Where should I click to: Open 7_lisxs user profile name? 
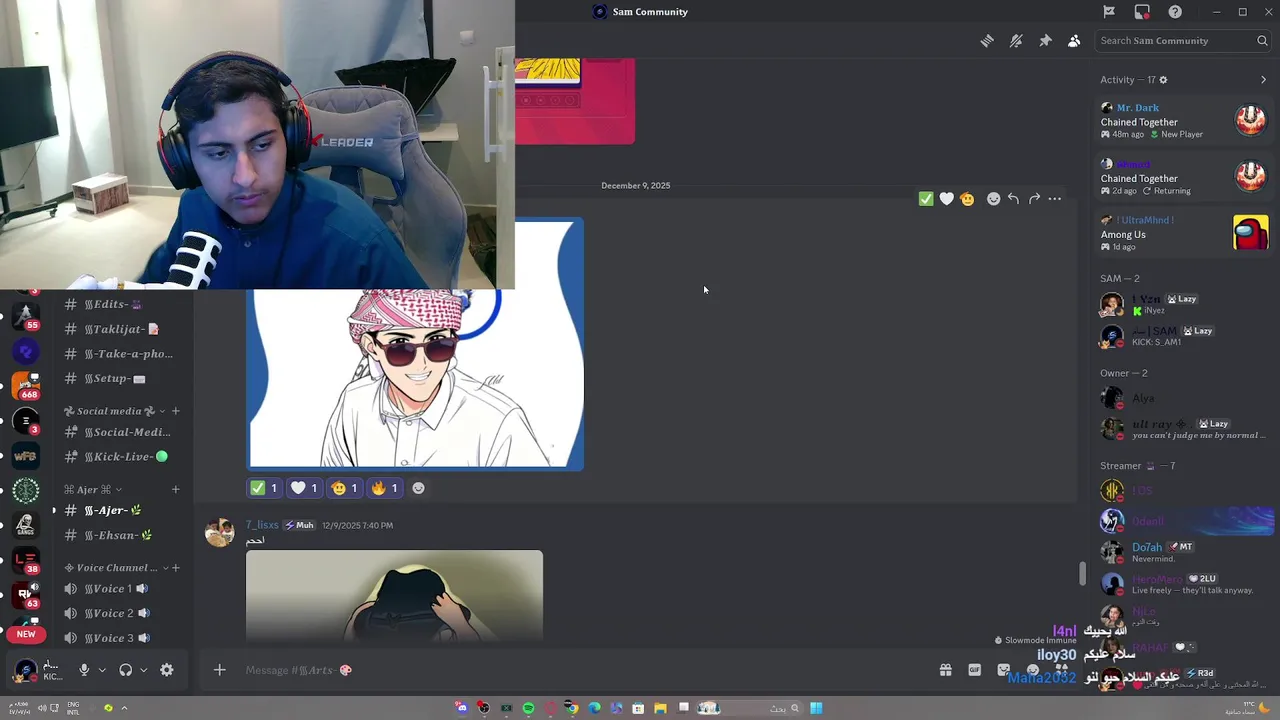262,525
